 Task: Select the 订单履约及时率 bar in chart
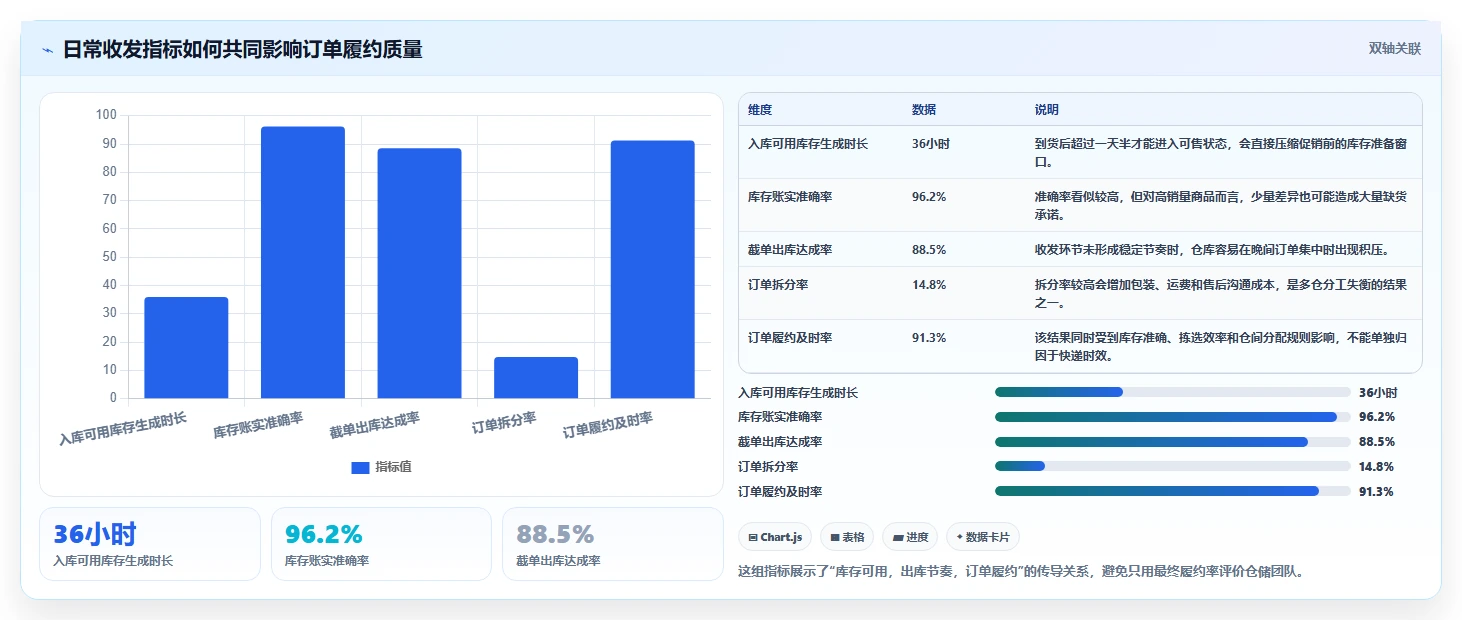(652, 269)
